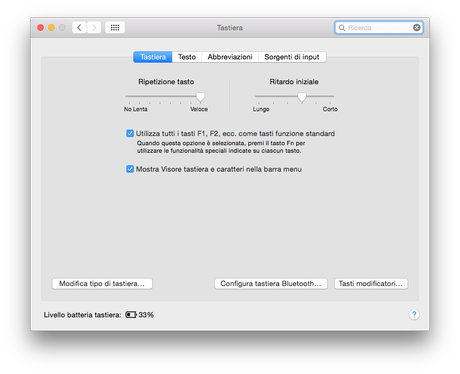Click the Ripetizione tasto slider handle
This screenshot has height=374, width=460.
click(x=200, y=97)
